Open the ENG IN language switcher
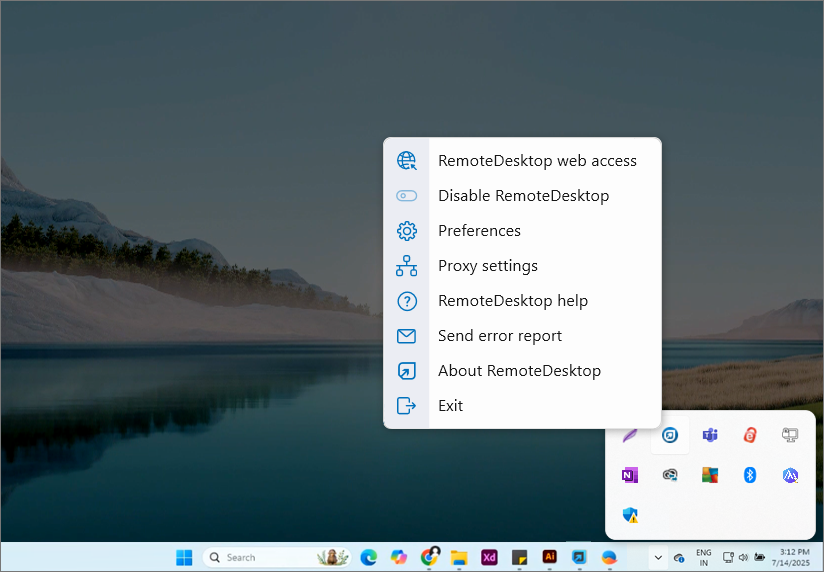This screenshot has height=572, width=824. pyautogui.click(x=704, y=557)
